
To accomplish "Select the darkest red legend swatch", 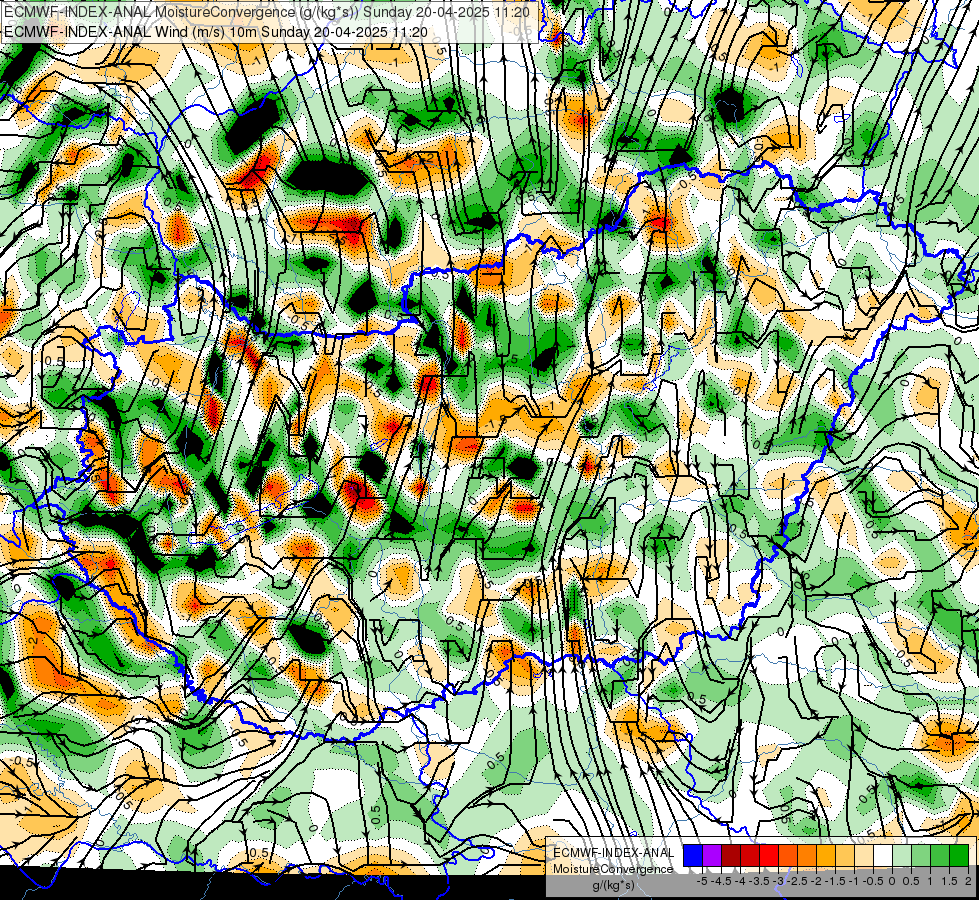I will [x=731, y=855].
